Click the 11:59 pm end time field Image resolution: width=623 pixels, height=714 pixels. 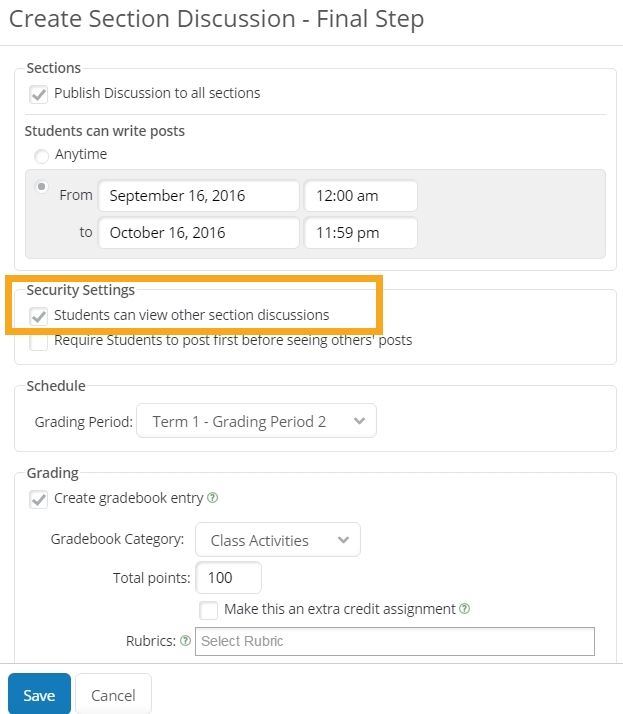[360, 233]
